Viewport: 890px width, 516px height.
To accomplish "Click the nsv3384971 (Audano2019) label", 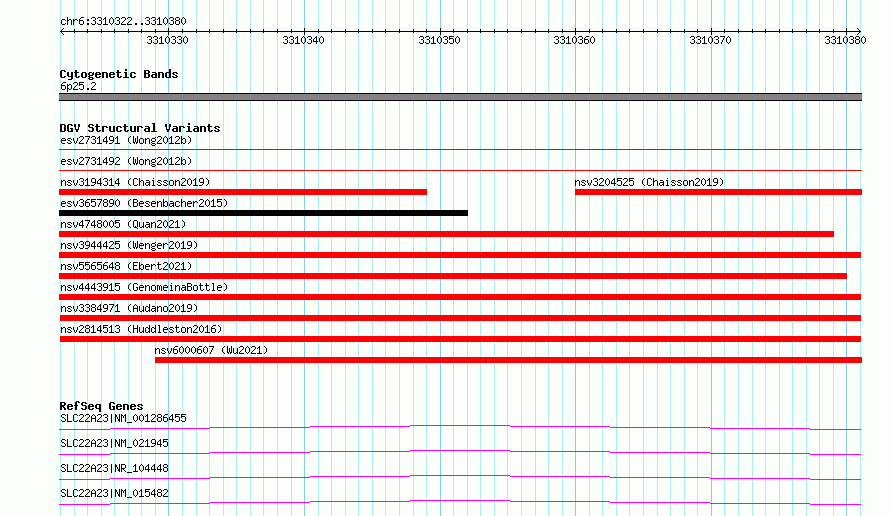I will tap(129, 308).
